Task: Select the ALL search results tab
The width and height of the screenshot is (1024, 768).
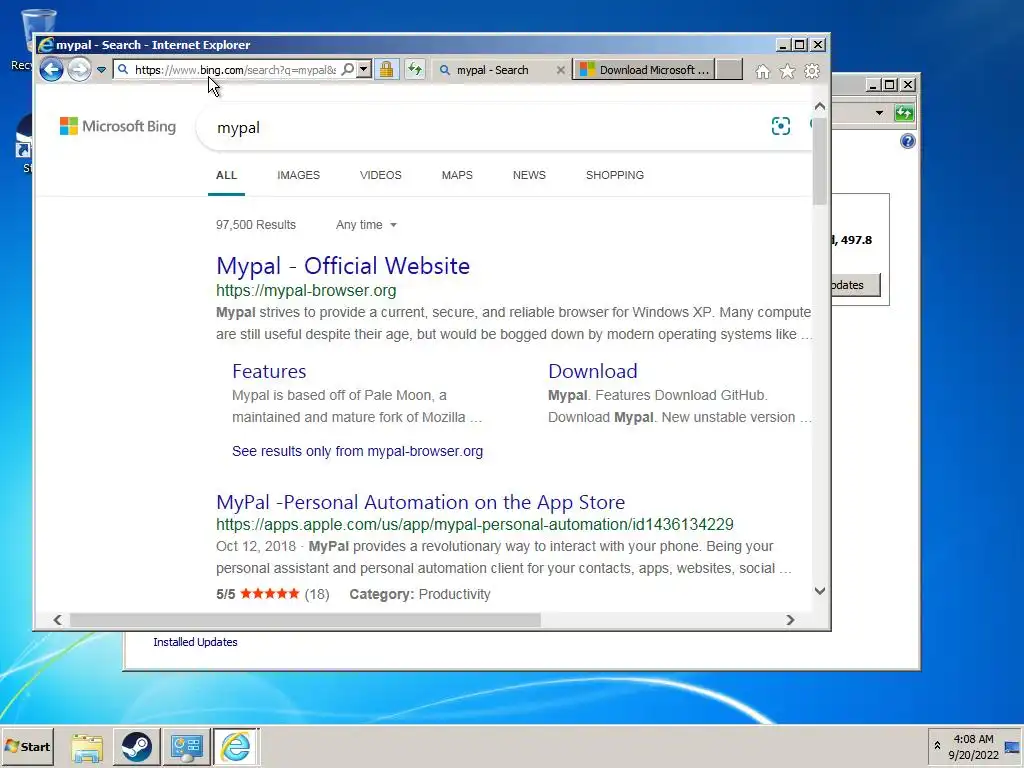Action: pos(227,175)
